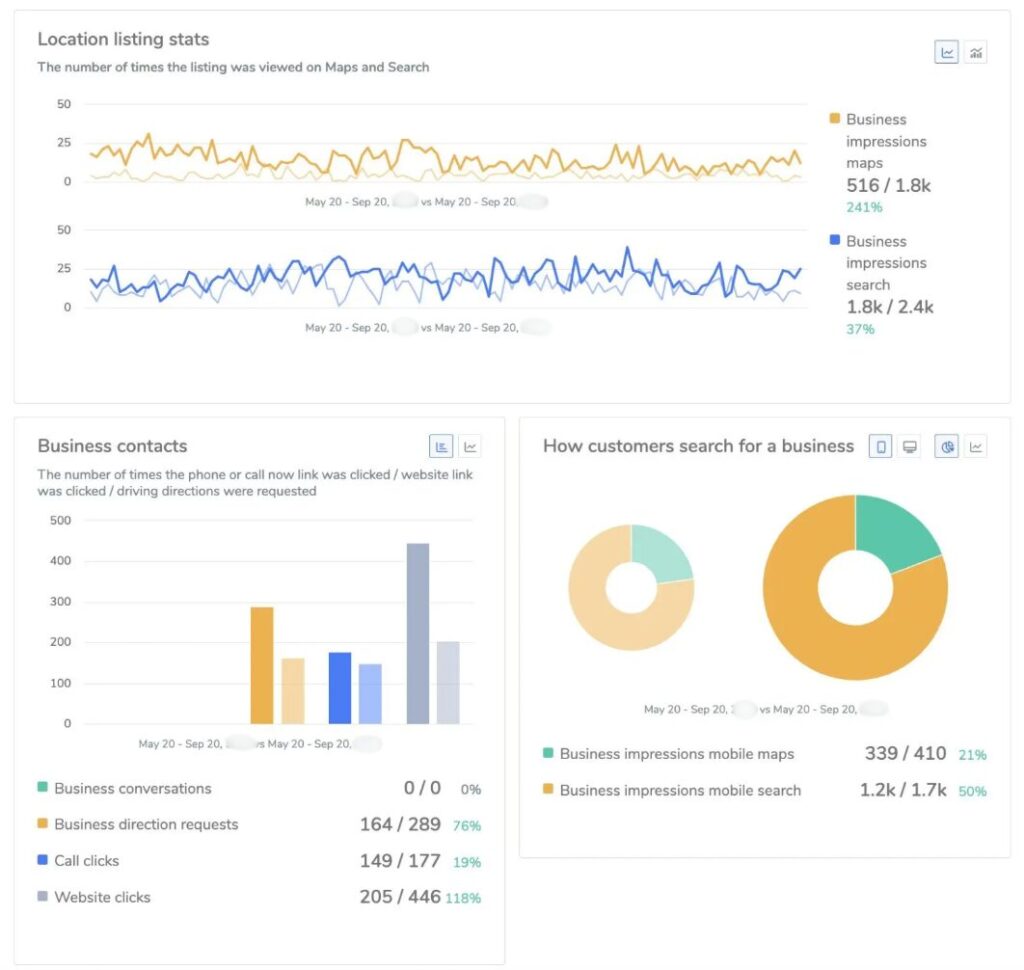Select the mobile device filter icon
Viewport: 1024px width, 970px height.
click(x=880, y=447)
